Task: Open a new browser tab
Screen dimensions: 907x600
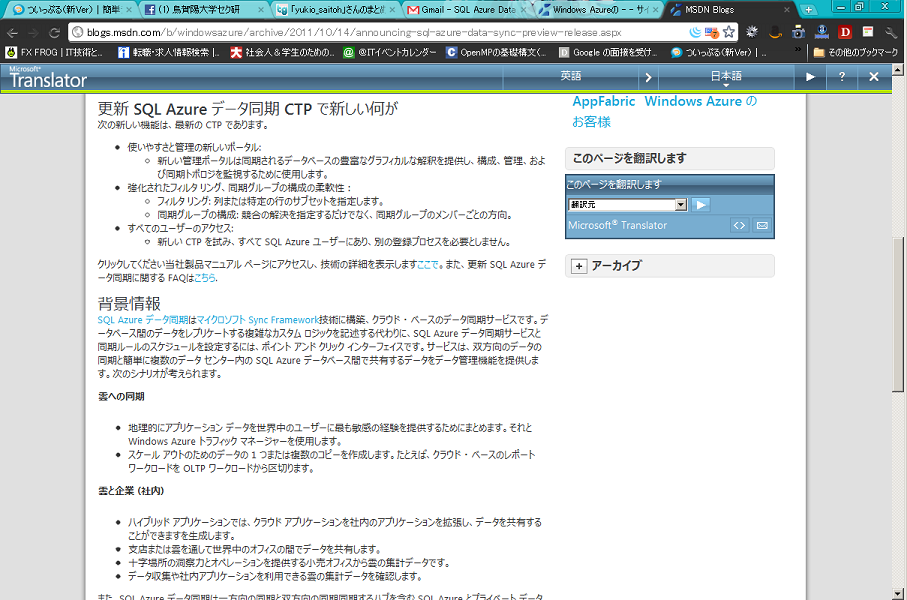Action: click(810, 10)
